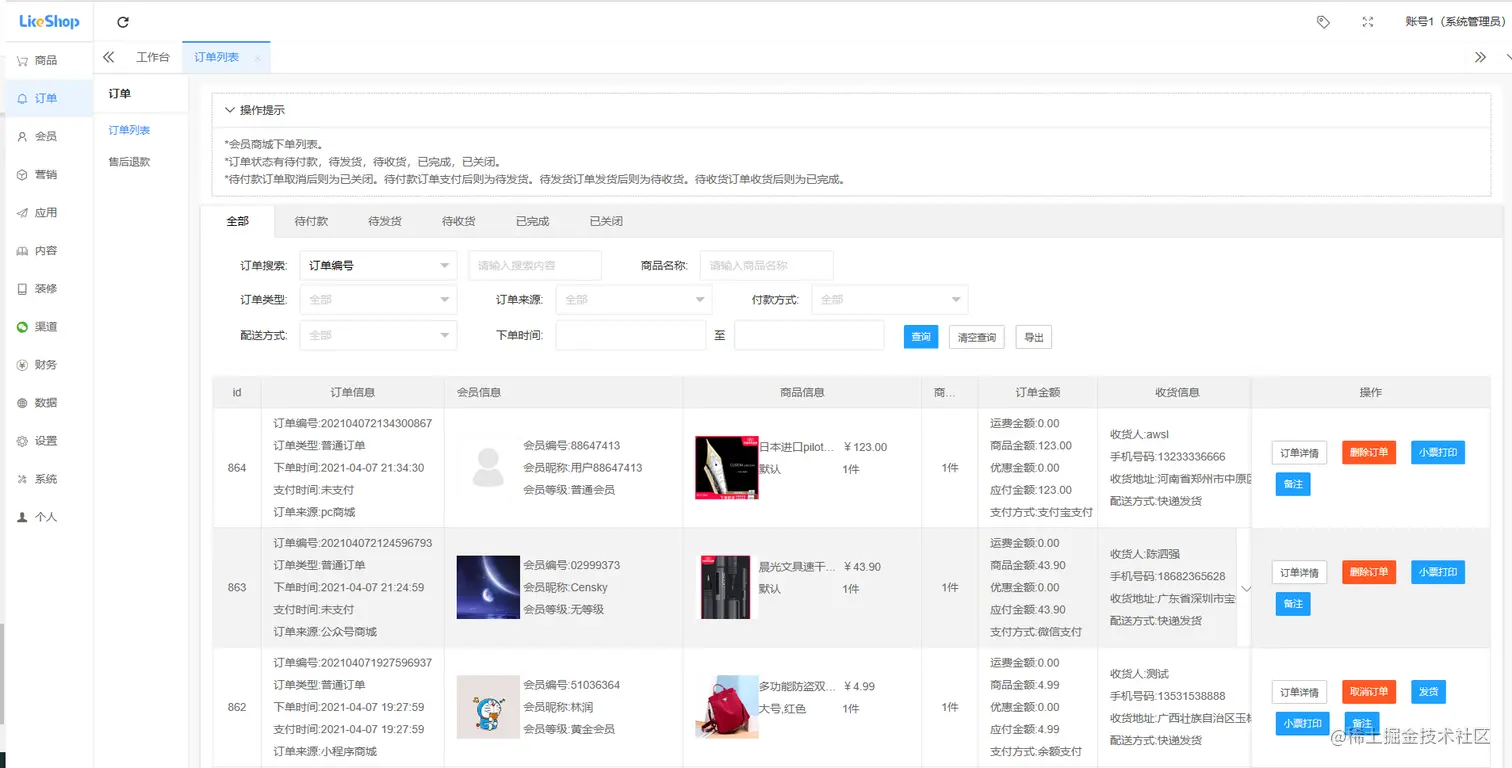Screen dimensions: 1512x768
Task: Open the 应用 section in the sidebar
Action: coord(46,212)
